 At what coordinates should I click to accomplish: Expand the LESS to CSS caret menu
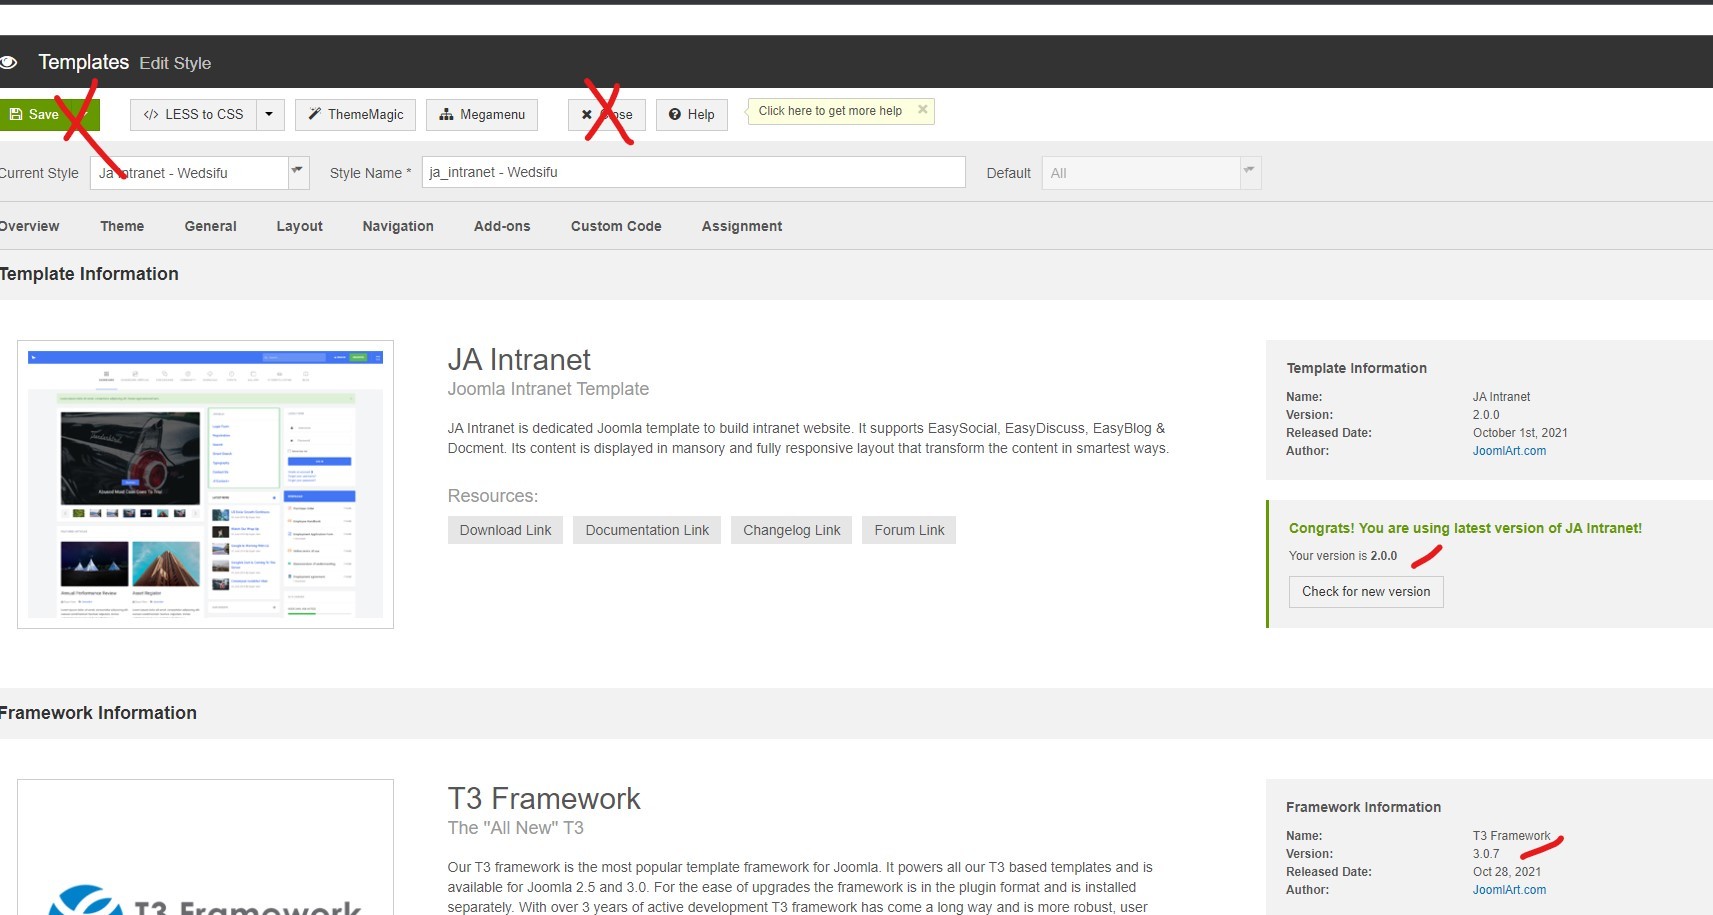pos(270,115)
